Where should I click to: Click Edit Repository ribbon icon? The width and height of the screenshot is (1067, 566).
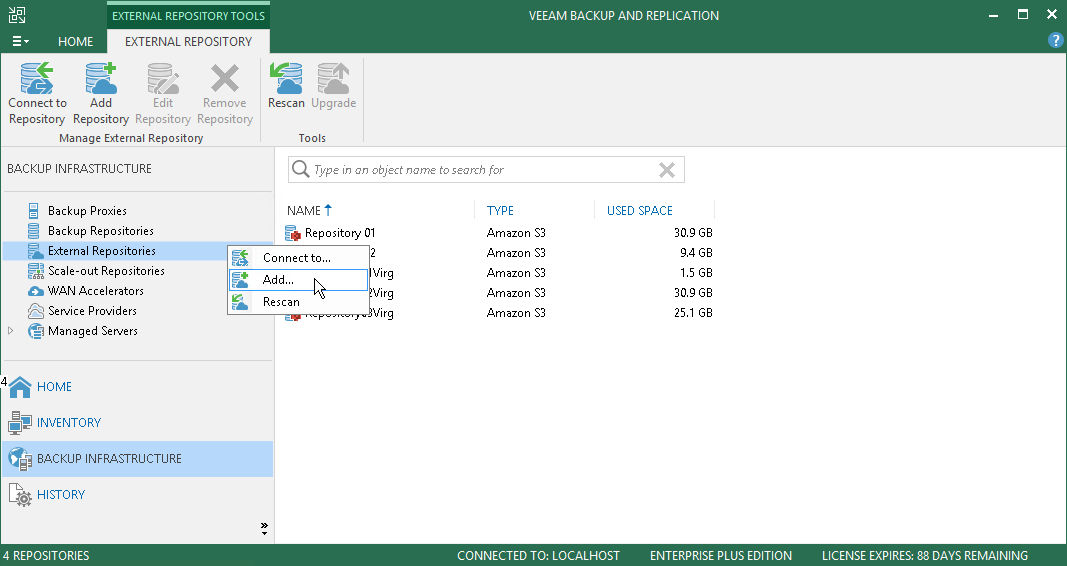coord(163,78)
